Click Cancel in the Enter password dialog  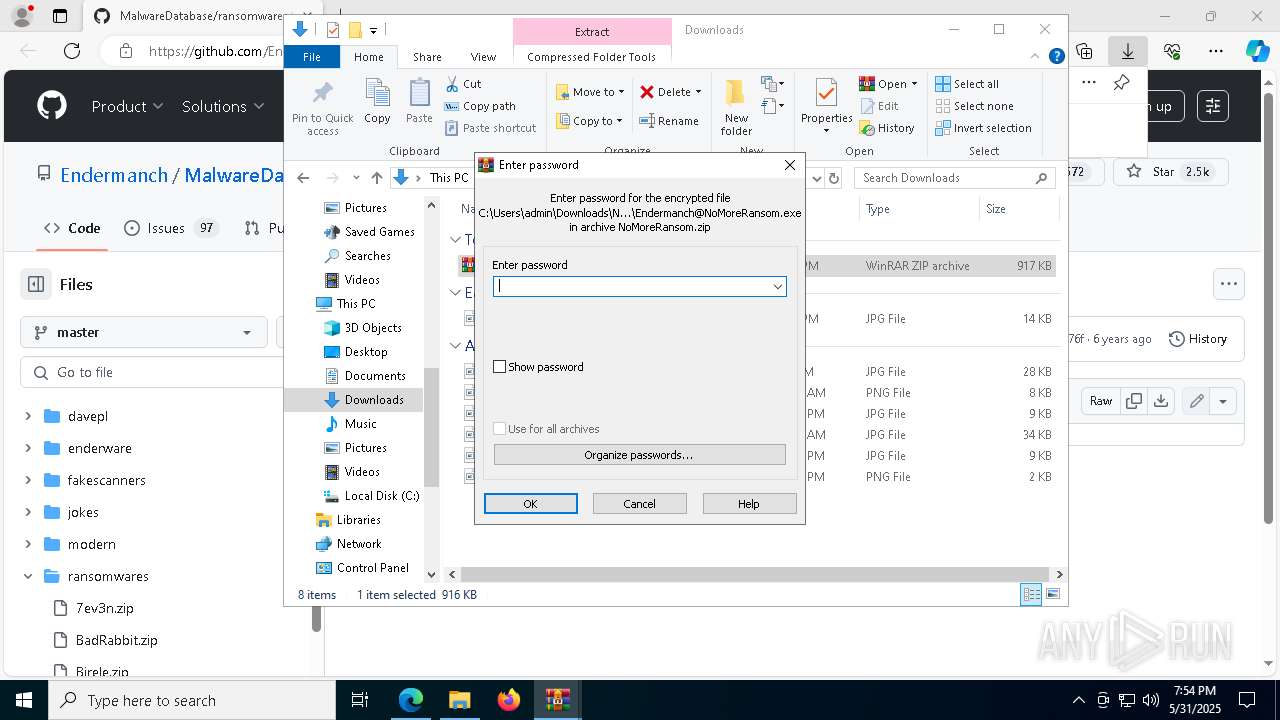[639, 504]
